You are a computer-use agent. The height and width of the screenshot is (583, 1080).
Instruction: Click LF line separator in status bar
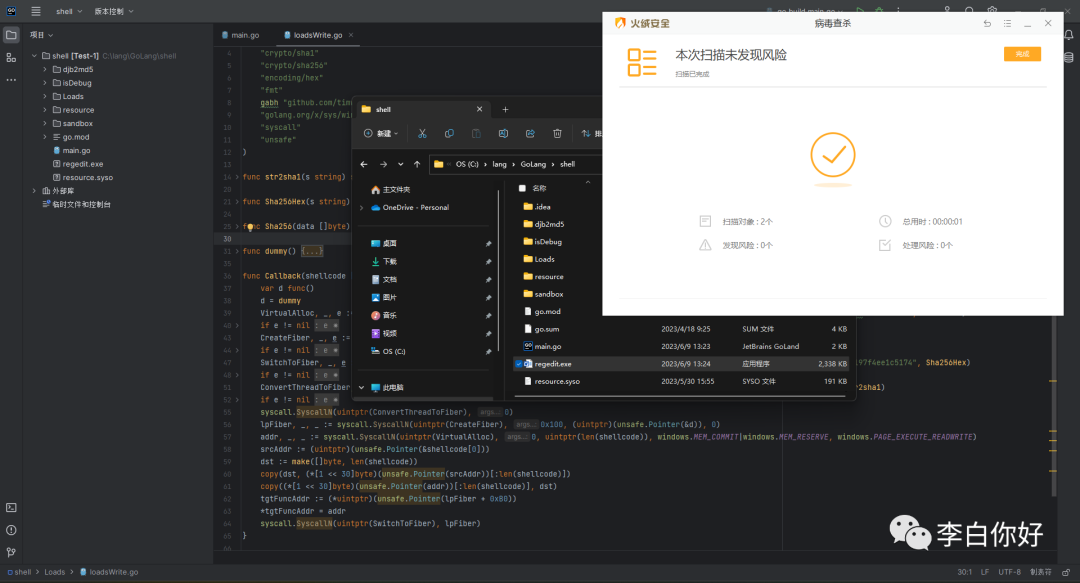pos(985,572)
